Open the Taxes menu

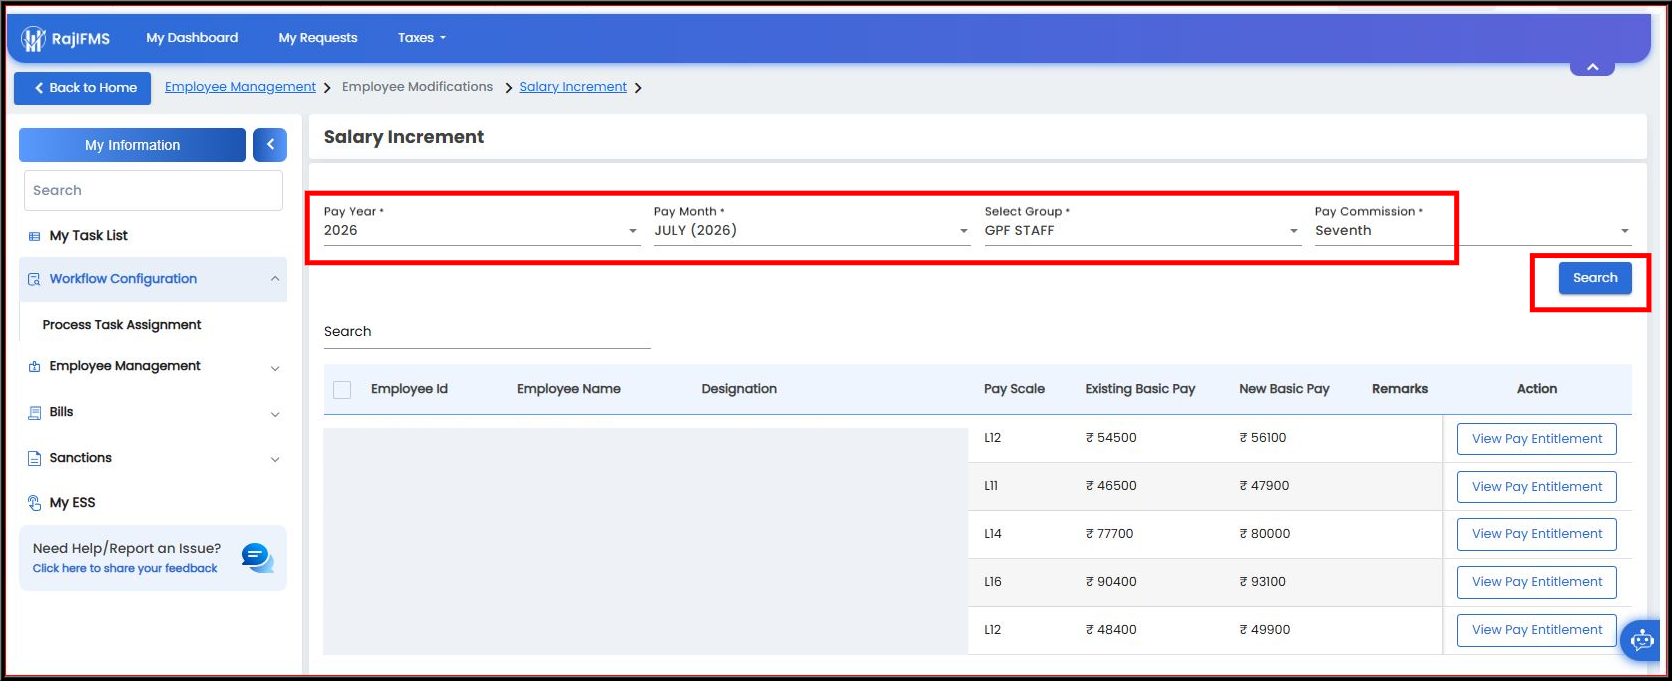pyautogui.click(x=422, y=38)
